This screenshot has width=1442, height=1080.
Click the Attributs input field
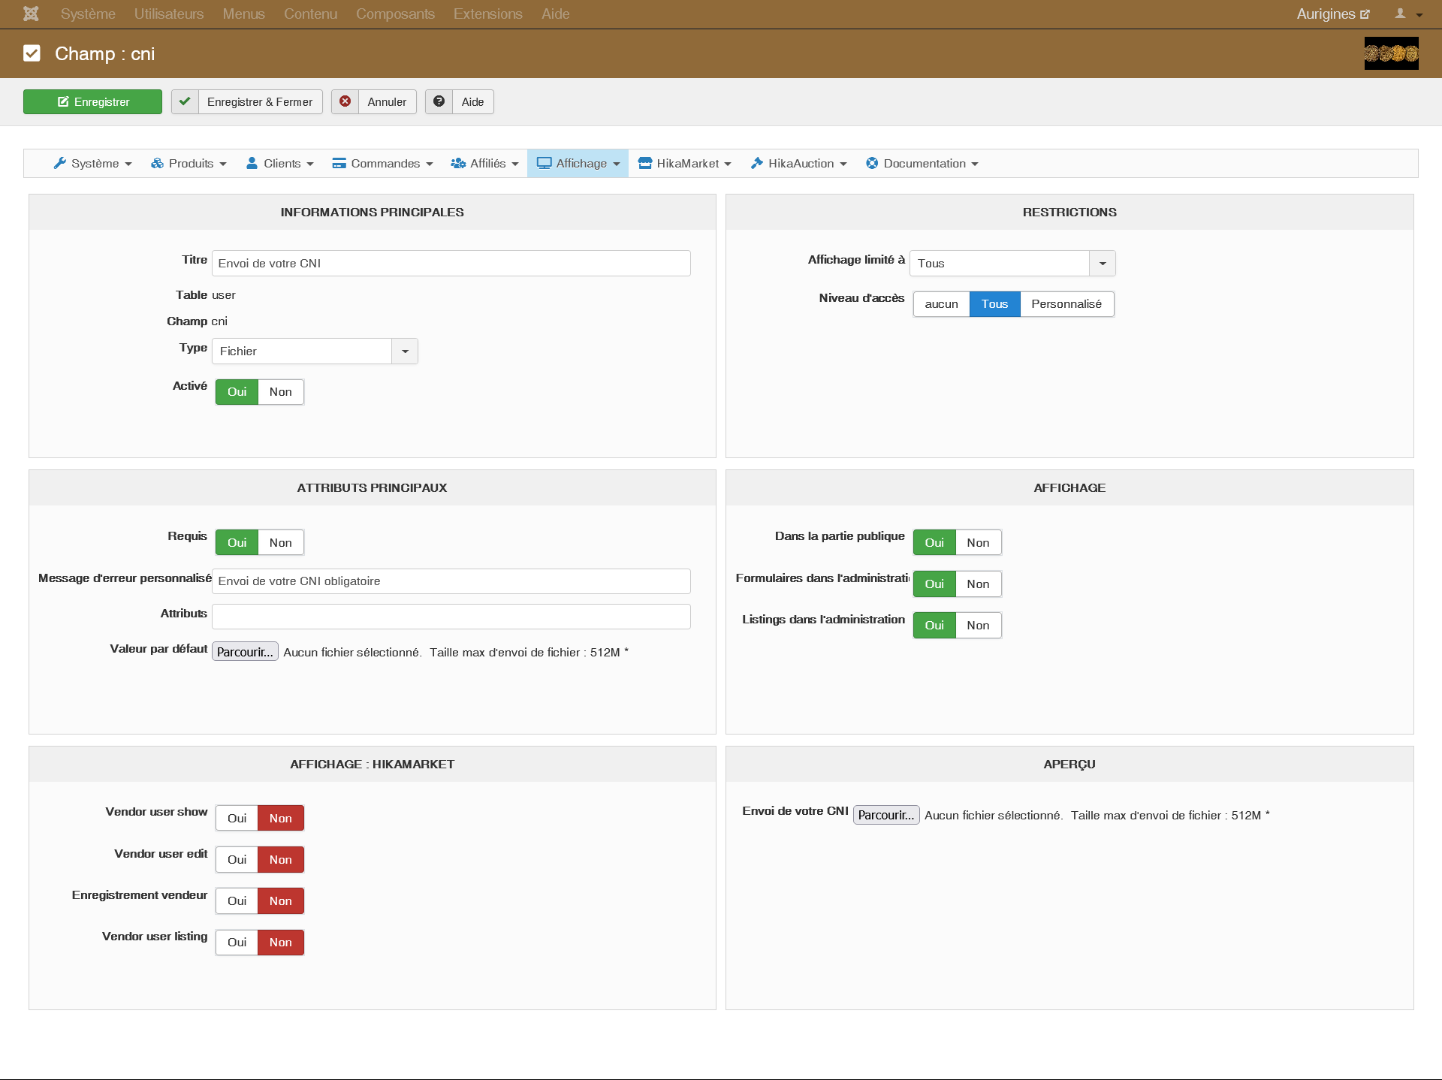point(451,617)
